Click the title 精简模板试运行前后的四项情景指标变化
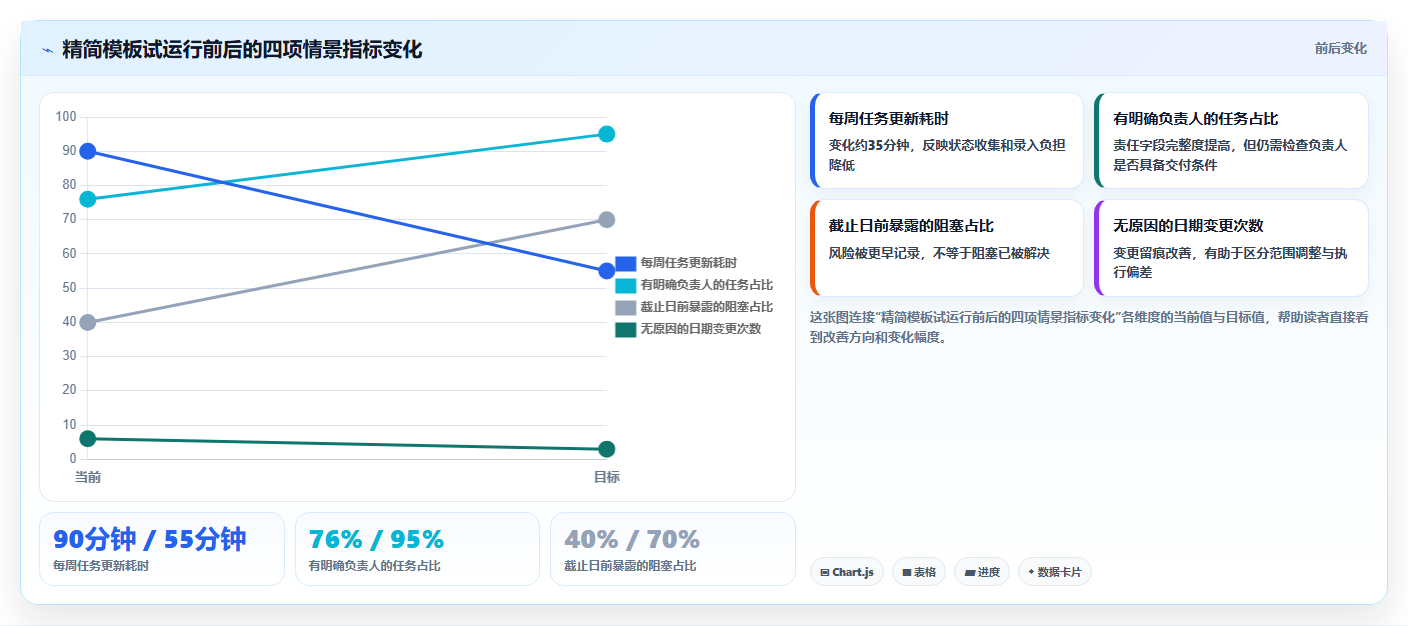1408x626 pixels. (242, 49)
